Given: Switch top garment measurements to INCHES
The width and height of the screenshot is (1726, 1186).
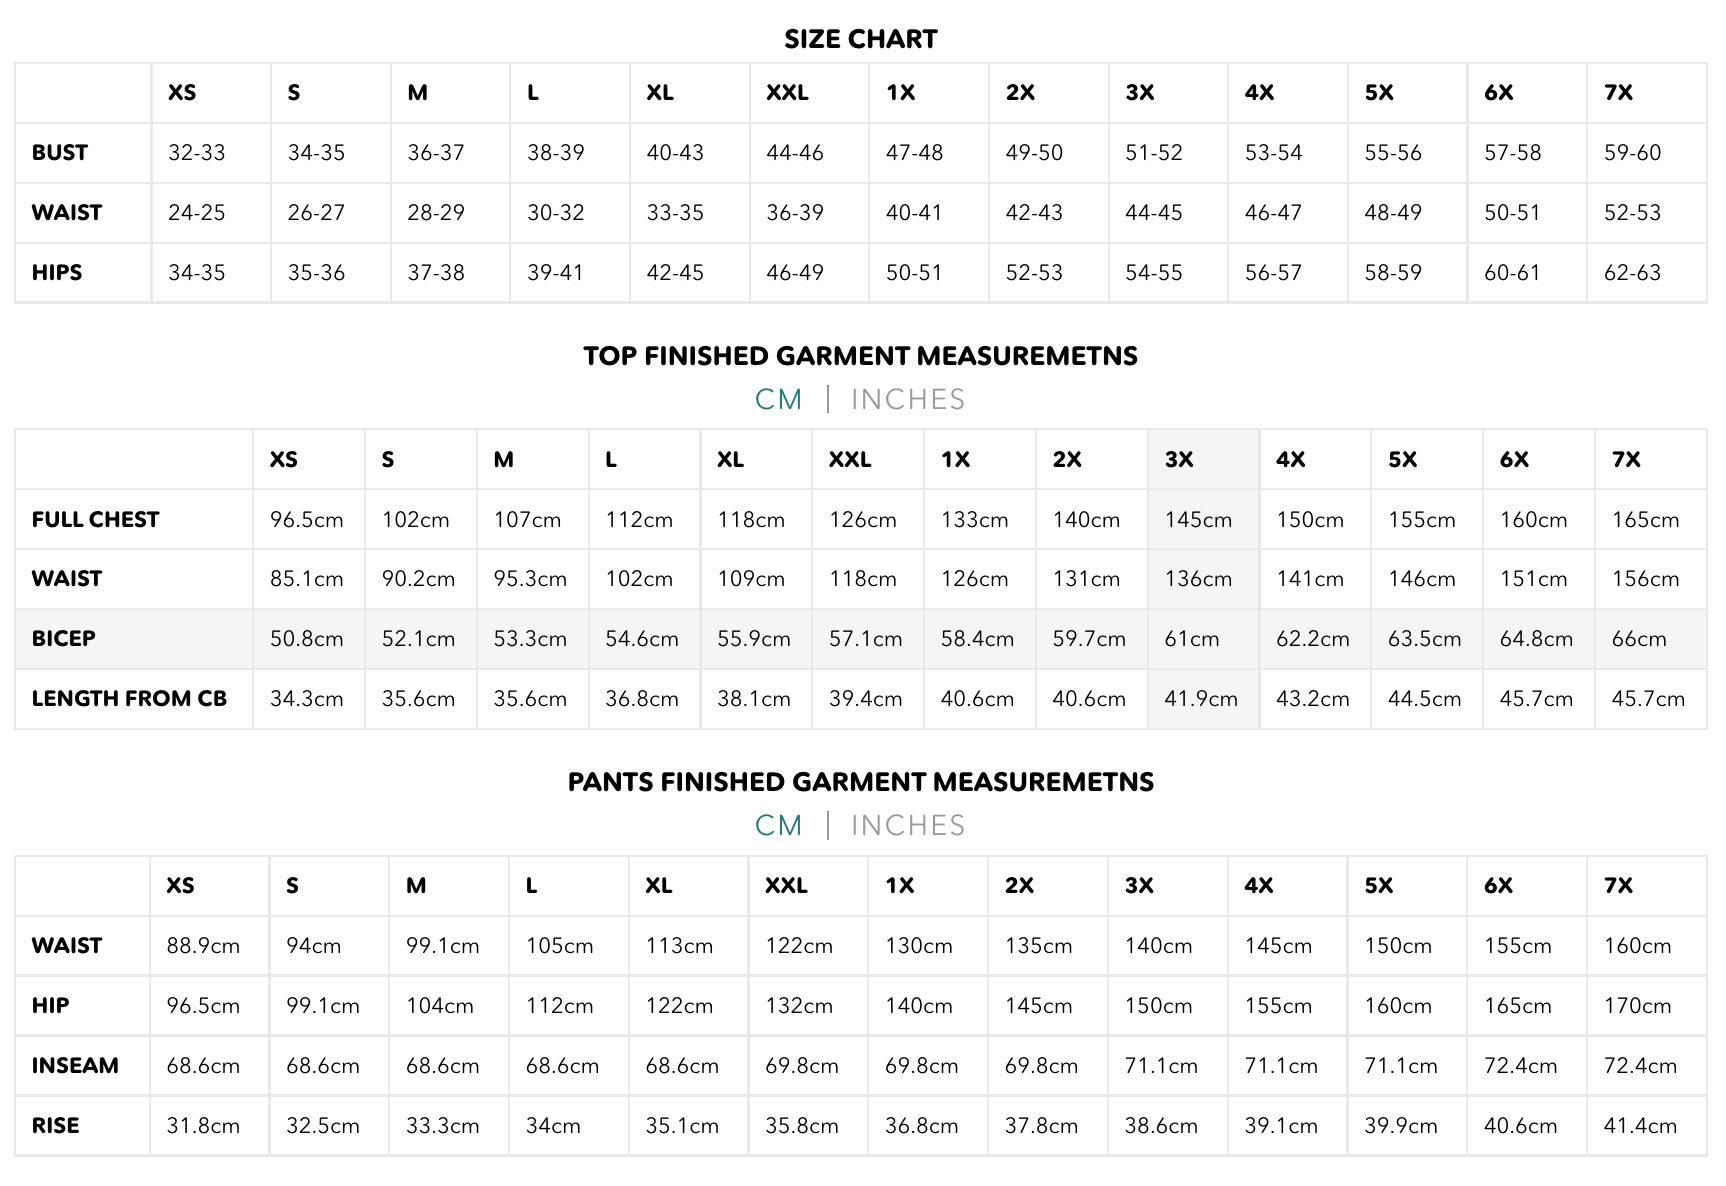Looking at the screenshot, I should tap(907, 399).
